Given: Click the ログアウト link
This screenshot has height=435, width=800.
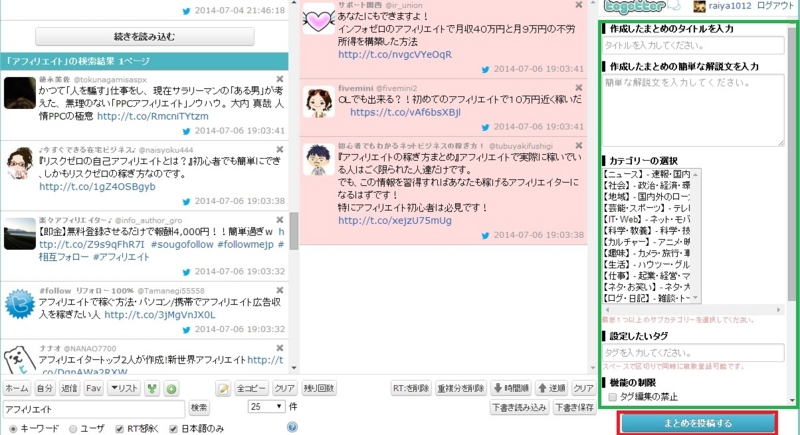Looking at the screenshot, I should [776, 6].
